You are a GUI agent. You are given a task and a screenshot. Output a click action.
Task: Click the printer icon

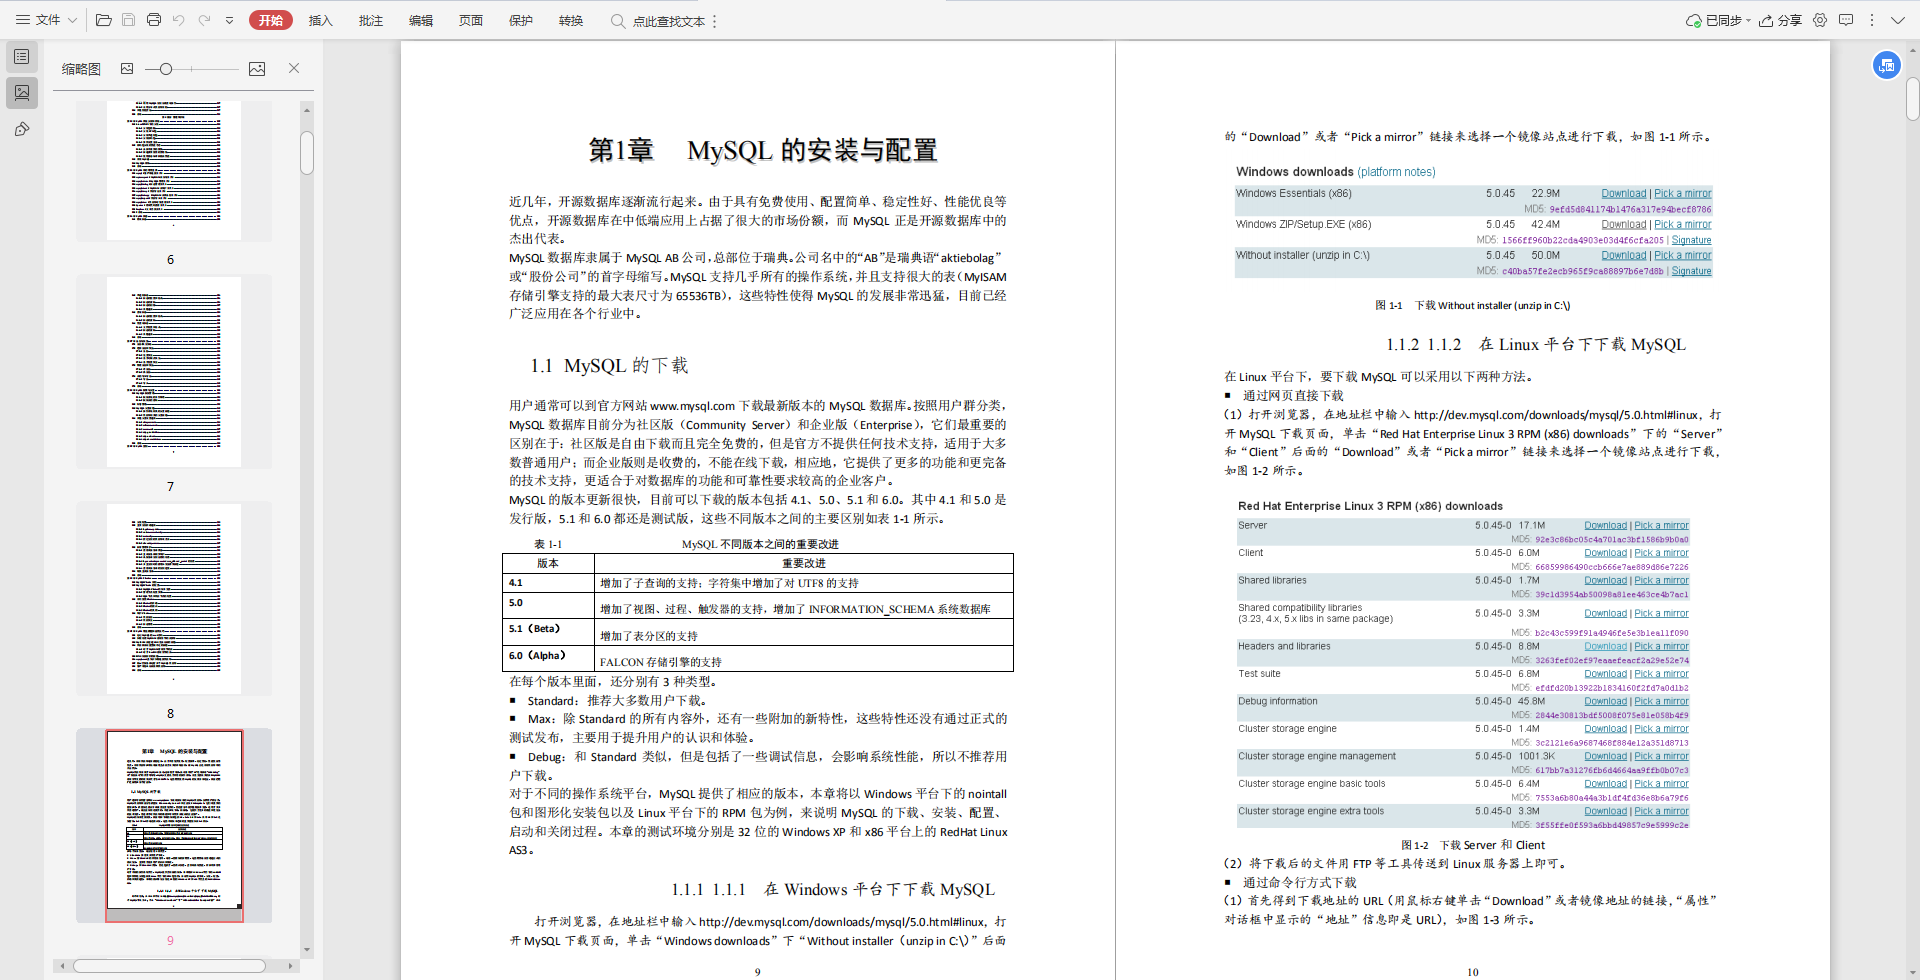154,20
